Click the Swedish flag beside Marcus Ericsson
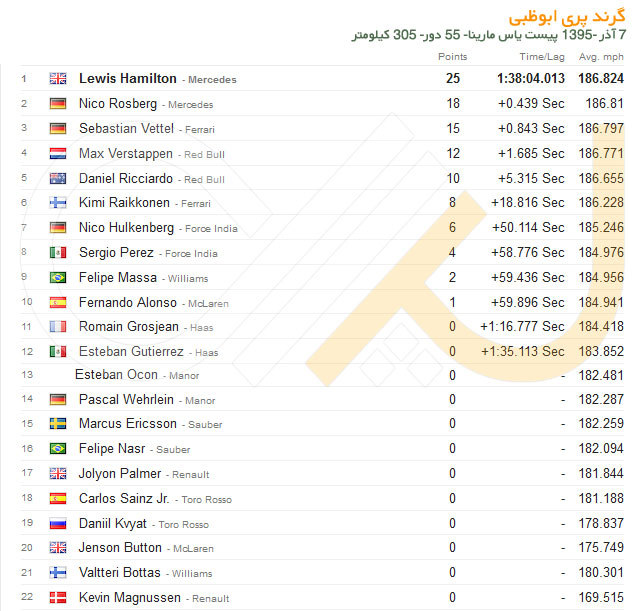 click(58, 424)
